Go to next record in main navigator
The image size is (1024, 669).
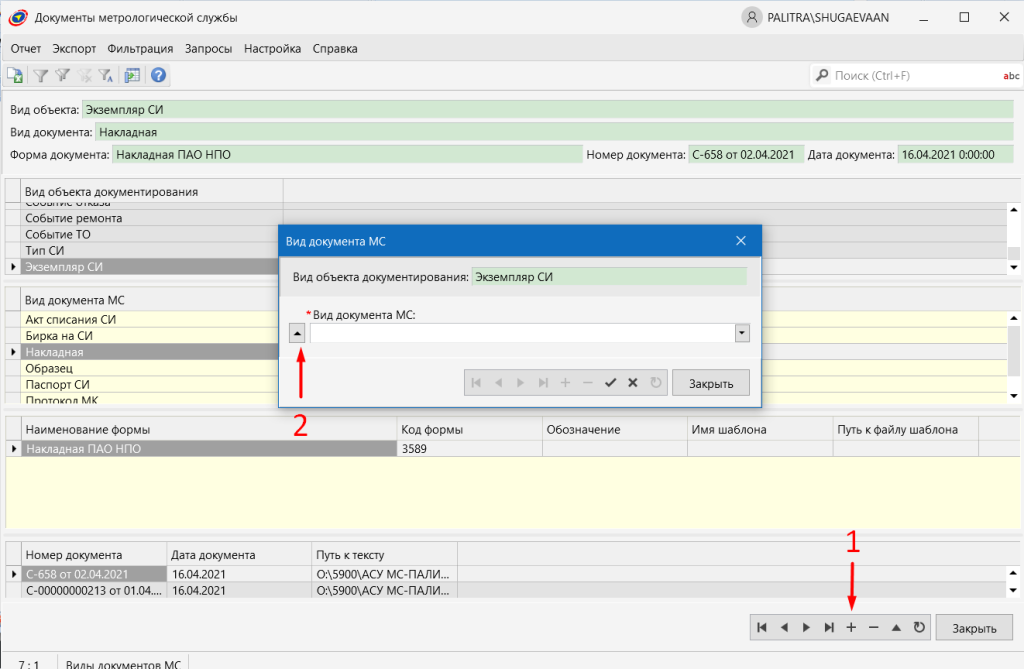[806, 627]
